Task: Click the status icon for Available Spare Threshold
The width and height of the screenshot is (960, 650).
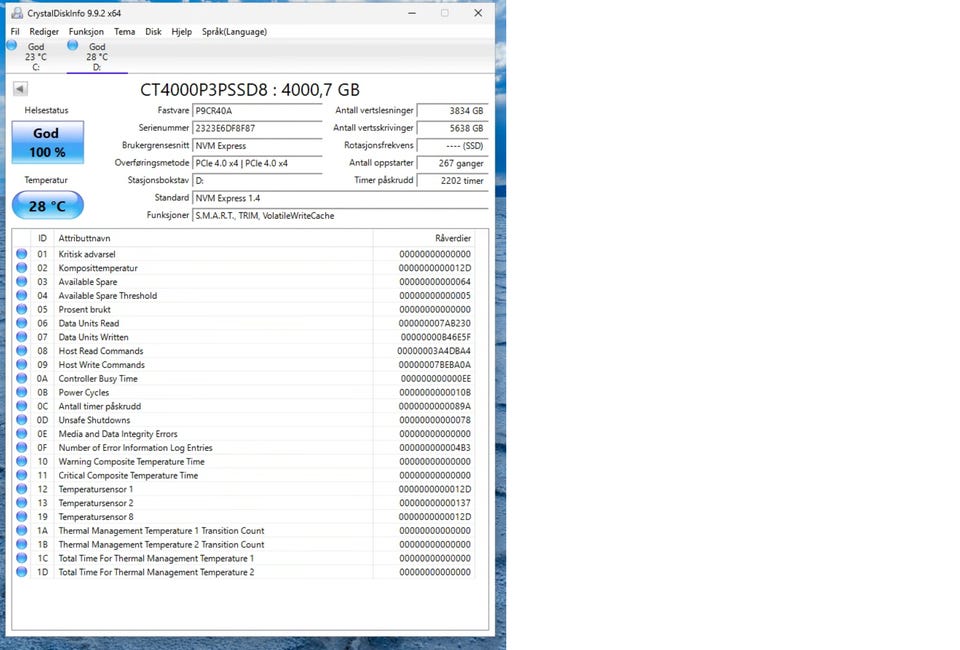Action: (21, 295)
